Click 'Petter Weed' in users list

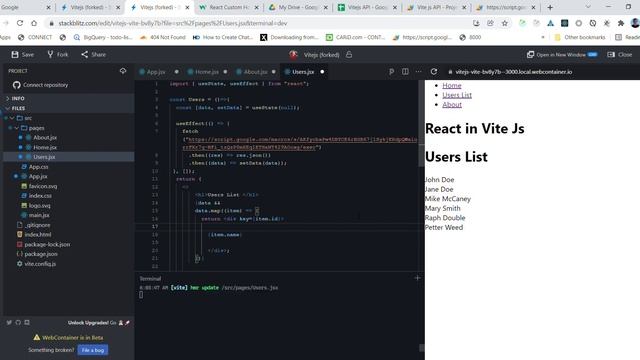coord(444,227)
